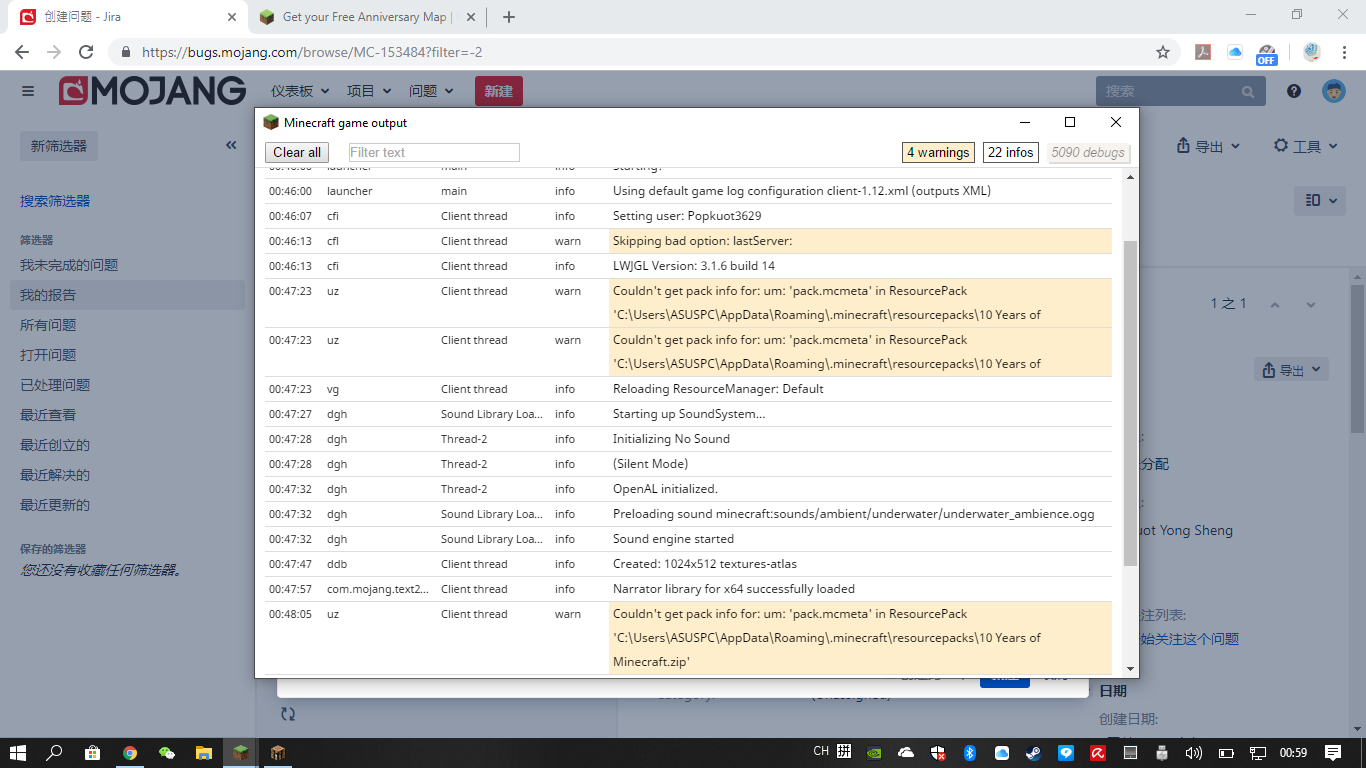Viewport: 1366px width, 768px height.
Task: Reload the page in Chrome
Action: [86, 52]
